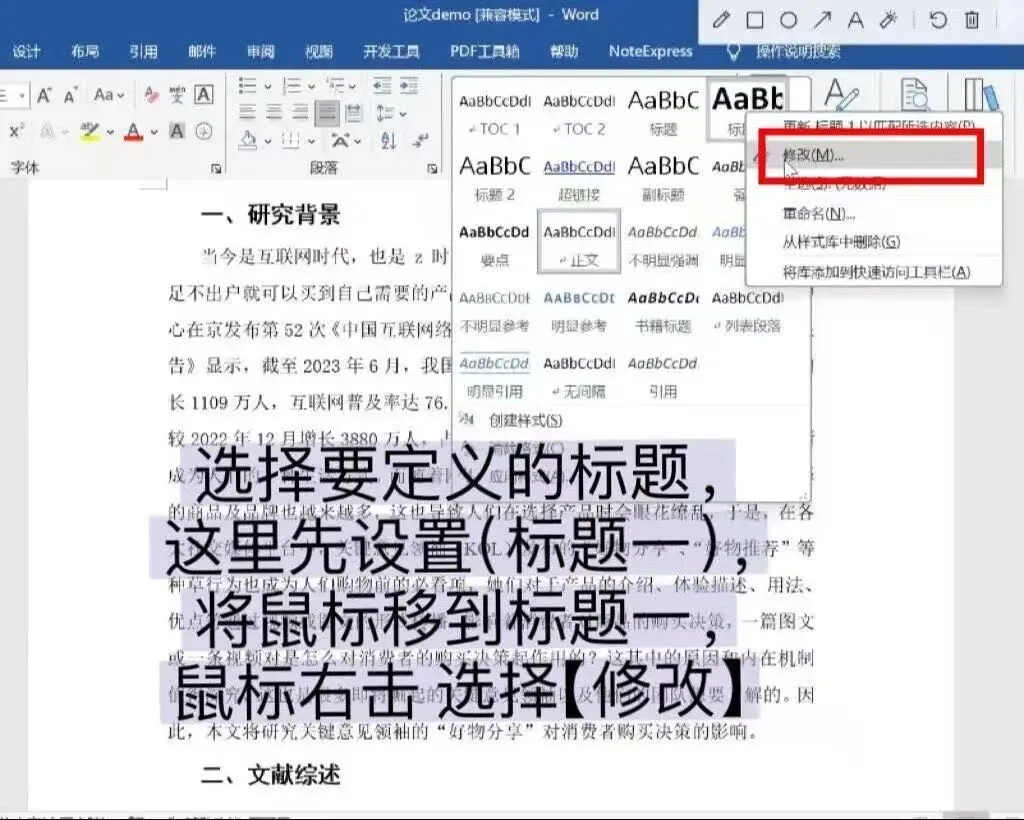Select the text annotation tool

pos(856,20)
